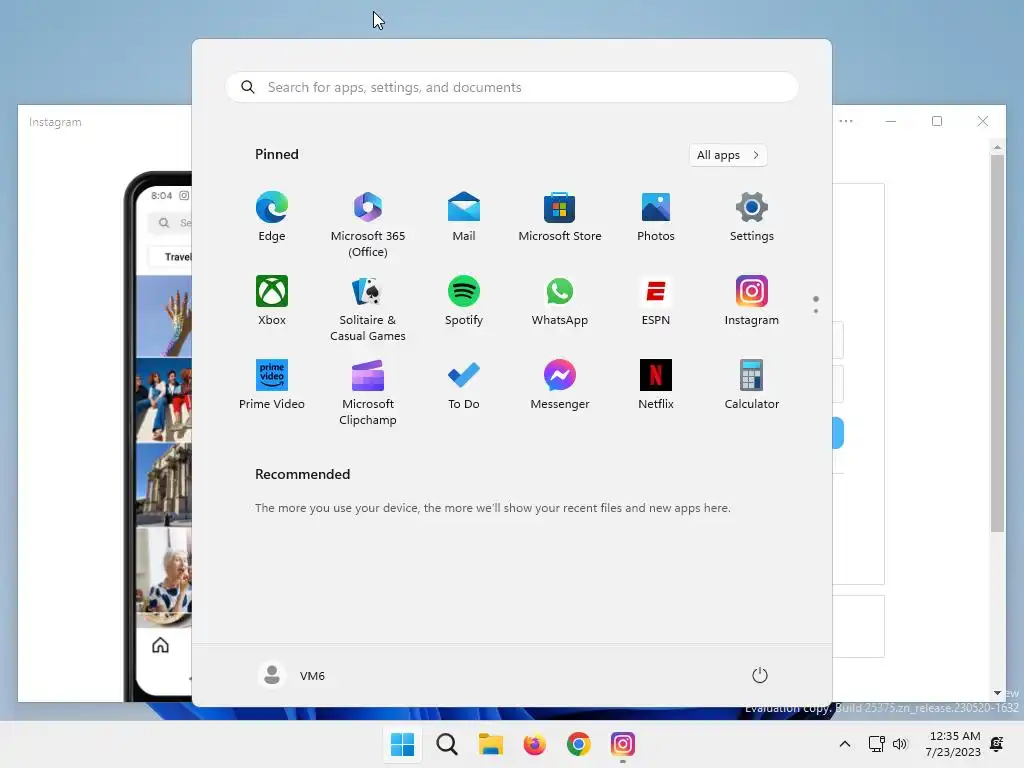Open the To Do app
The image size is (1024, 768).
pyautogui.click(x=464, y=385)
